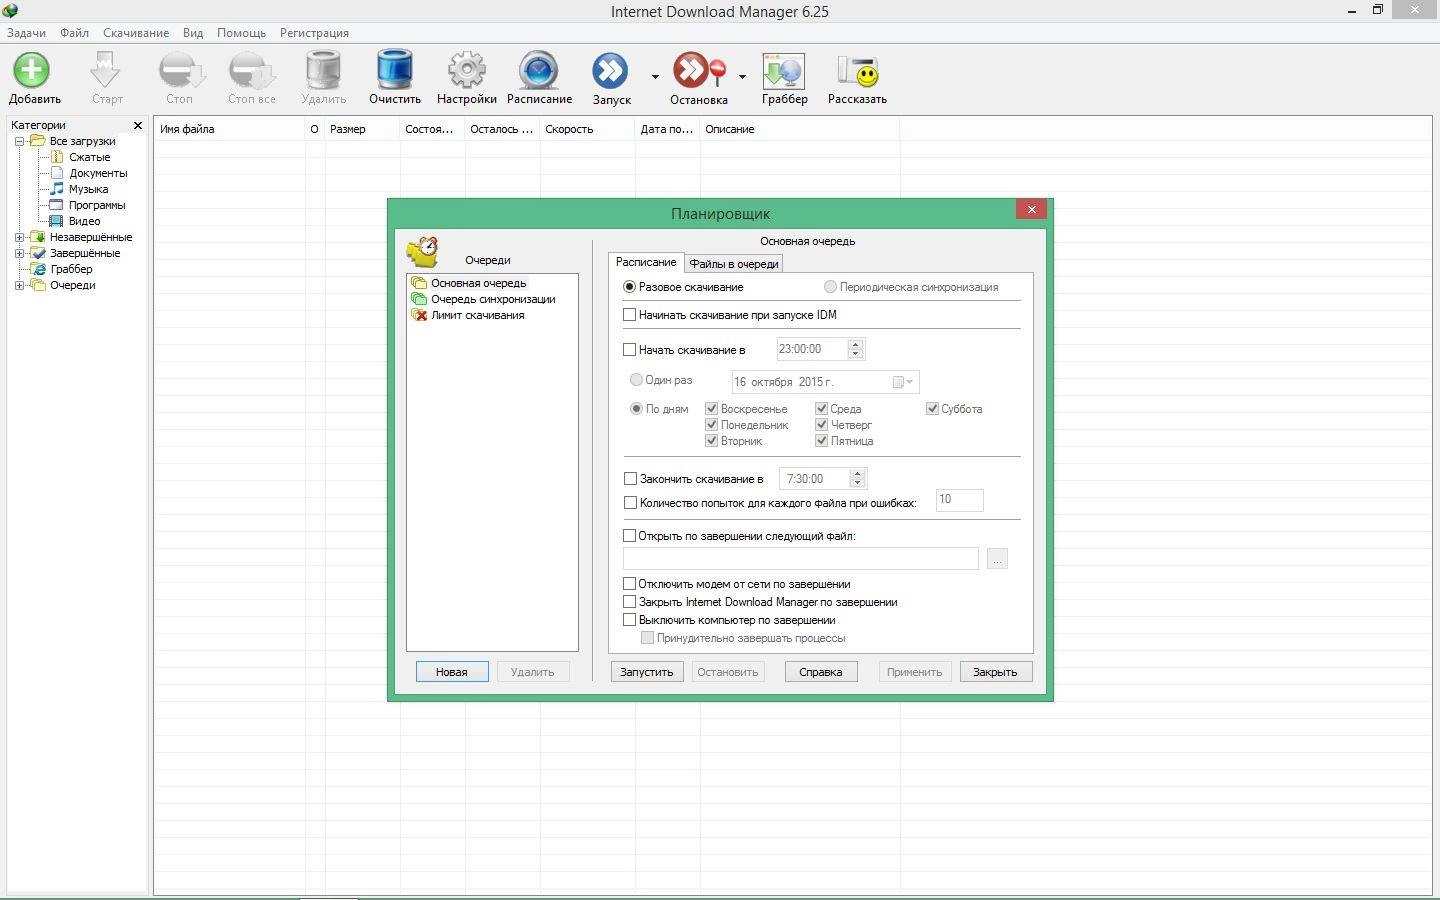Open dropdown arrow next to Запуск

coord(655,76)
